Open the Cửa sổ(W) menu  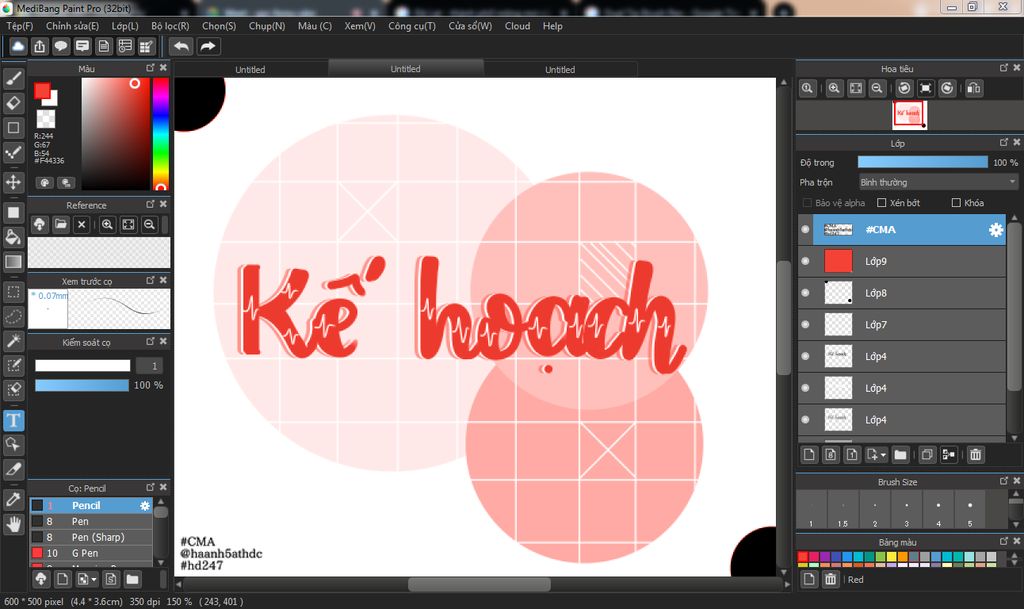click(x=470, y=26)
